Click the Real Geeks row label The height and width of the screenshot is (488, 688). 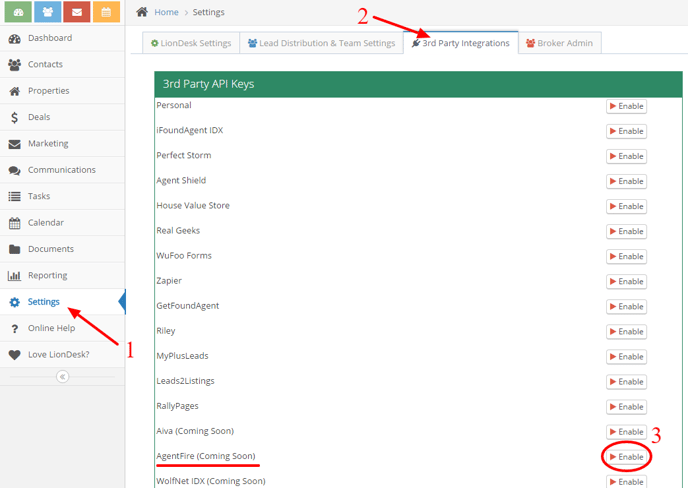pos(178,231)
